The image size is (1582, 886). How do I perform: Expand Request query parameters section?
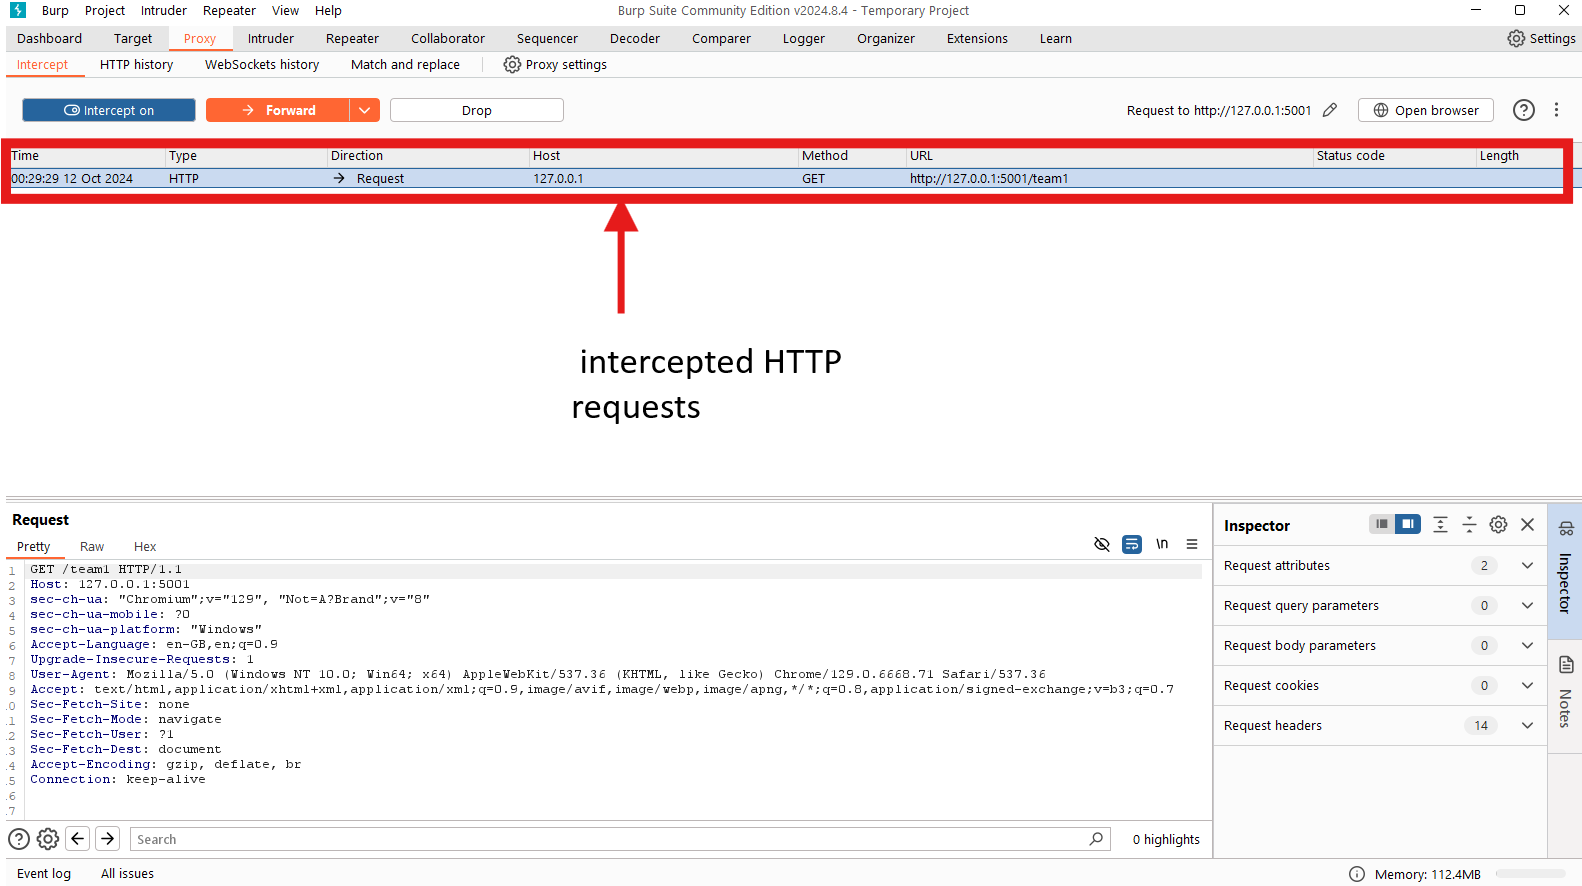pyautogui.click(x=1527, y=605)
